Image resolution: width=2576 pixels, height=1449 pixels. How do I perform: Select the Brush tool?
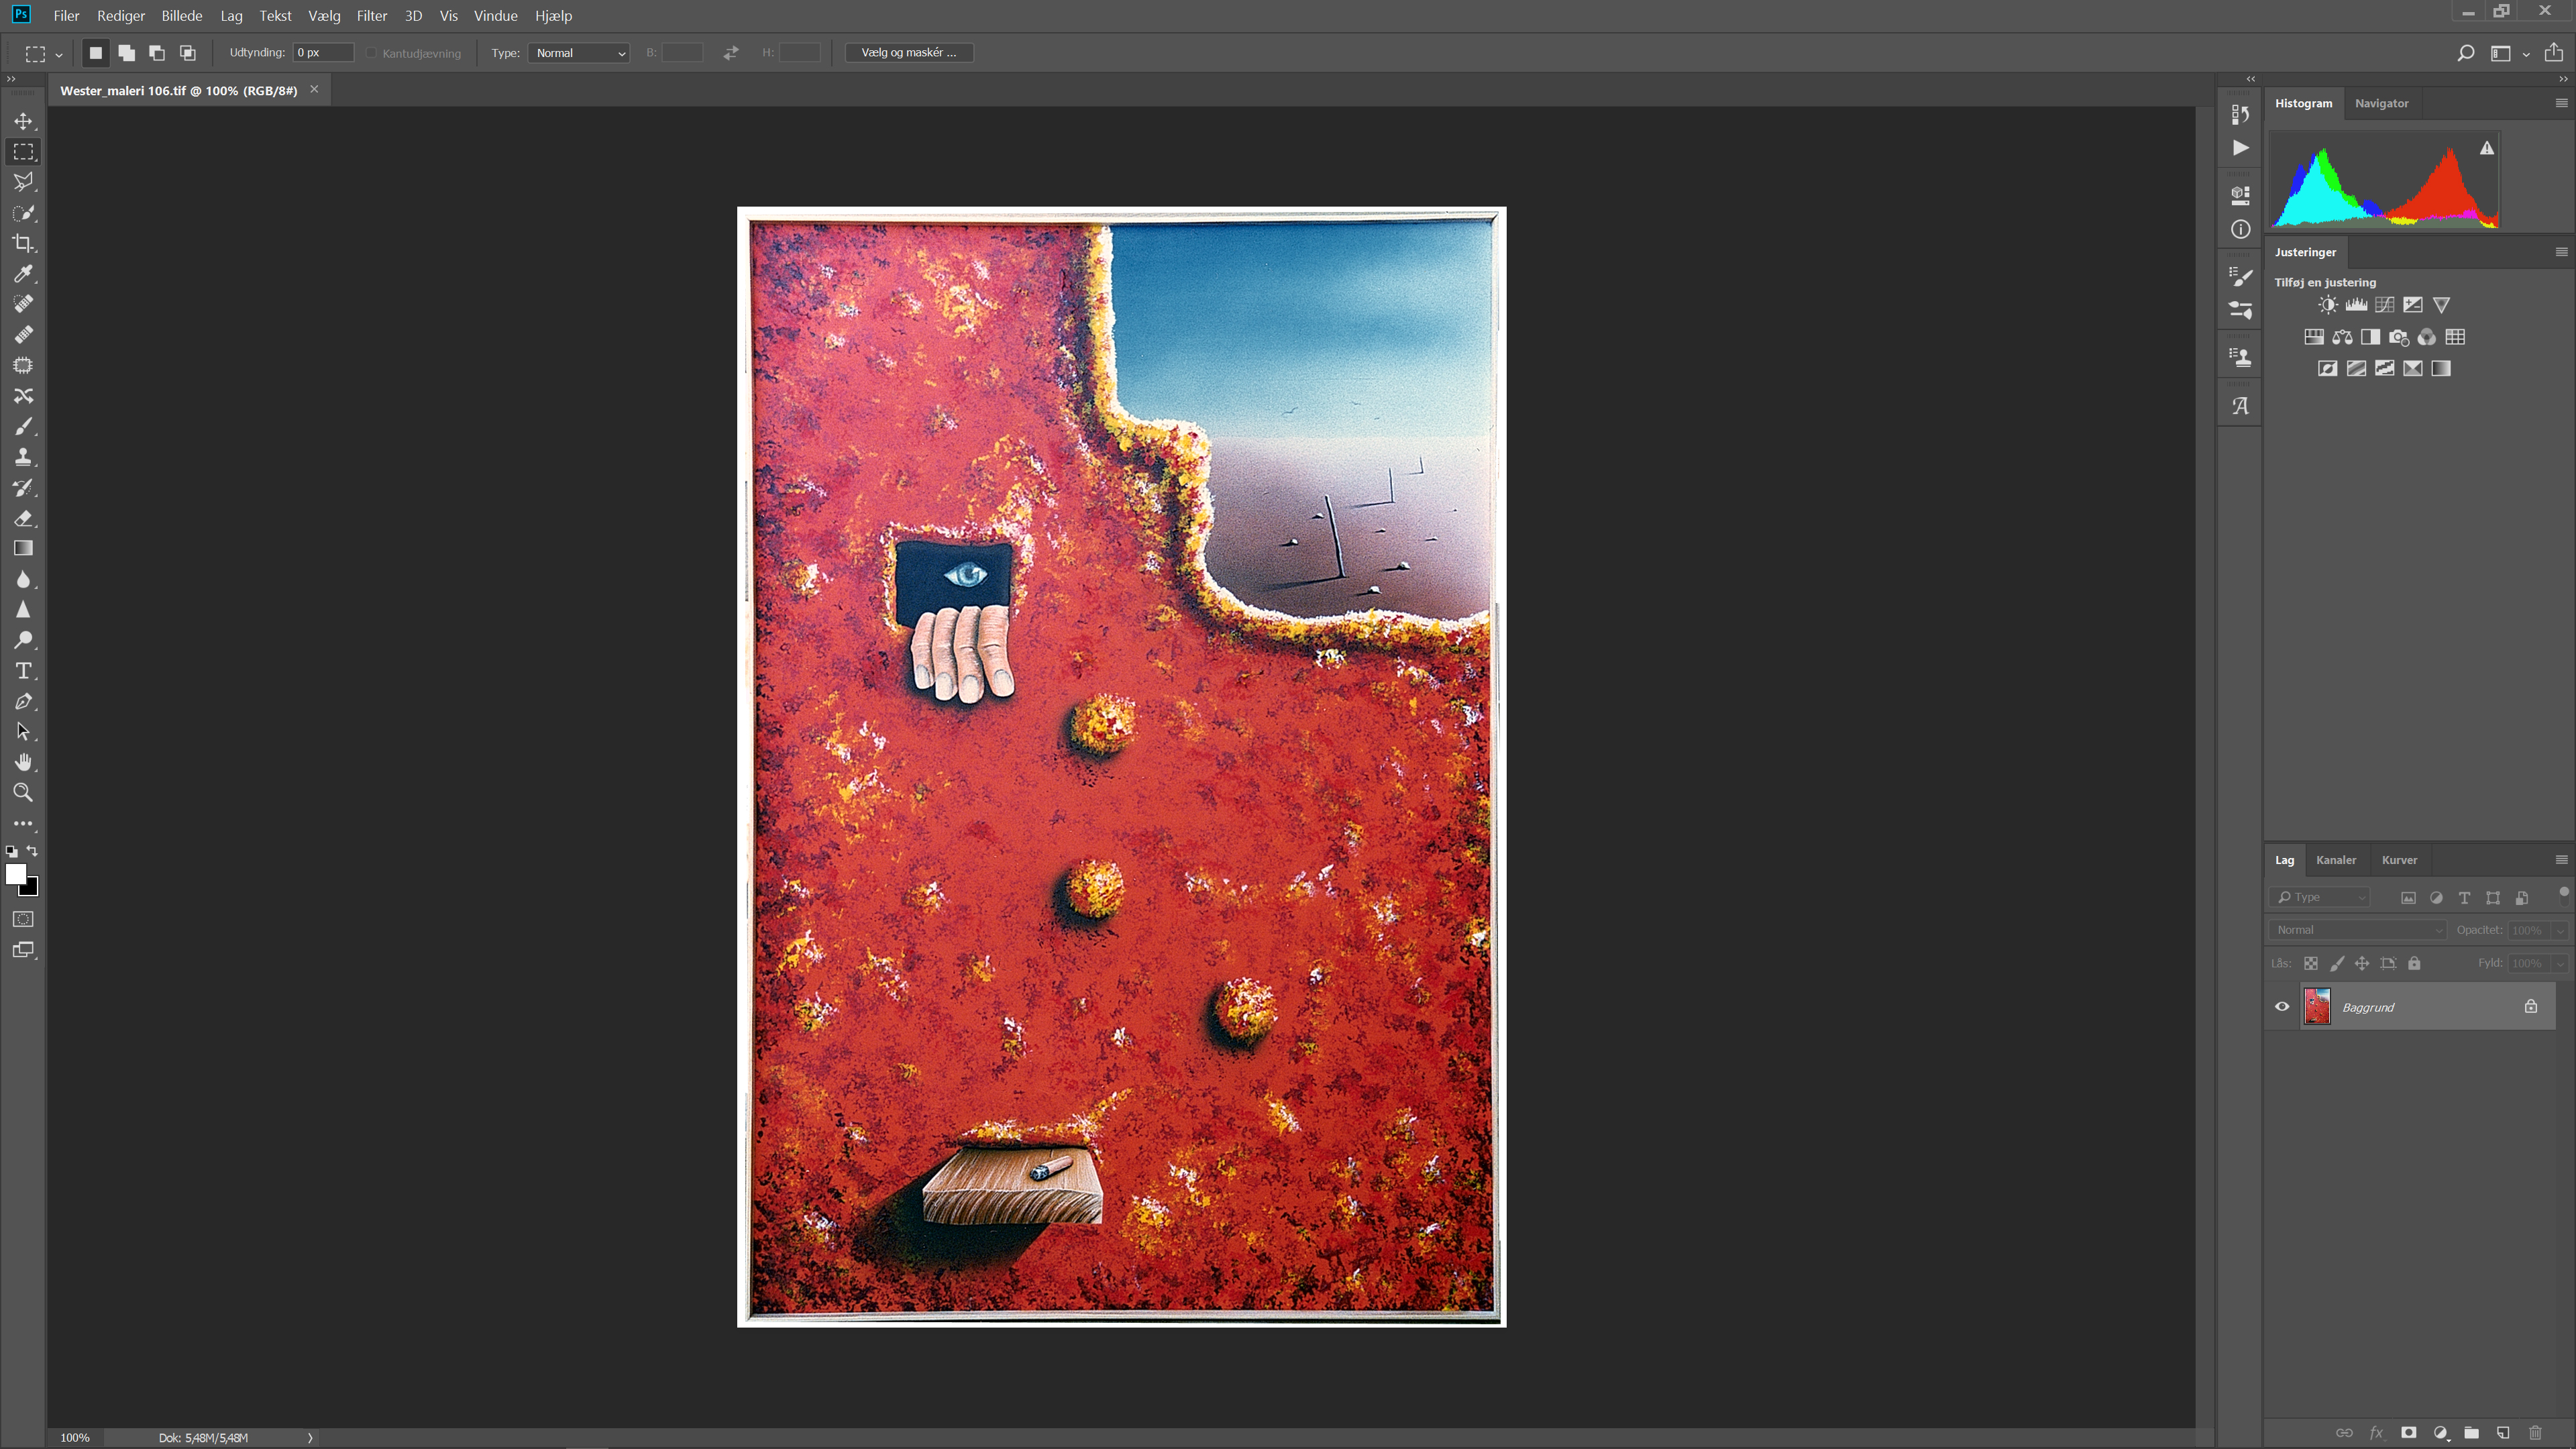point(23,426)
